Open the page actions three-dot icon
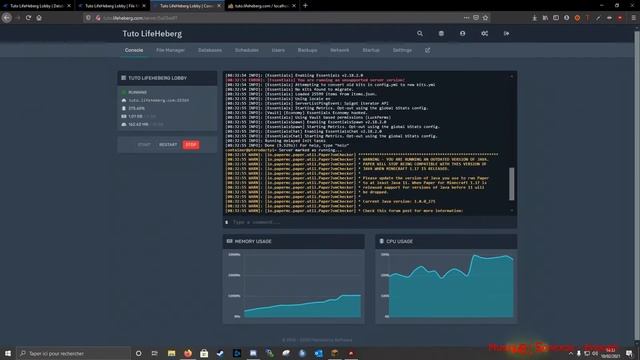 (x=466, y=18)
